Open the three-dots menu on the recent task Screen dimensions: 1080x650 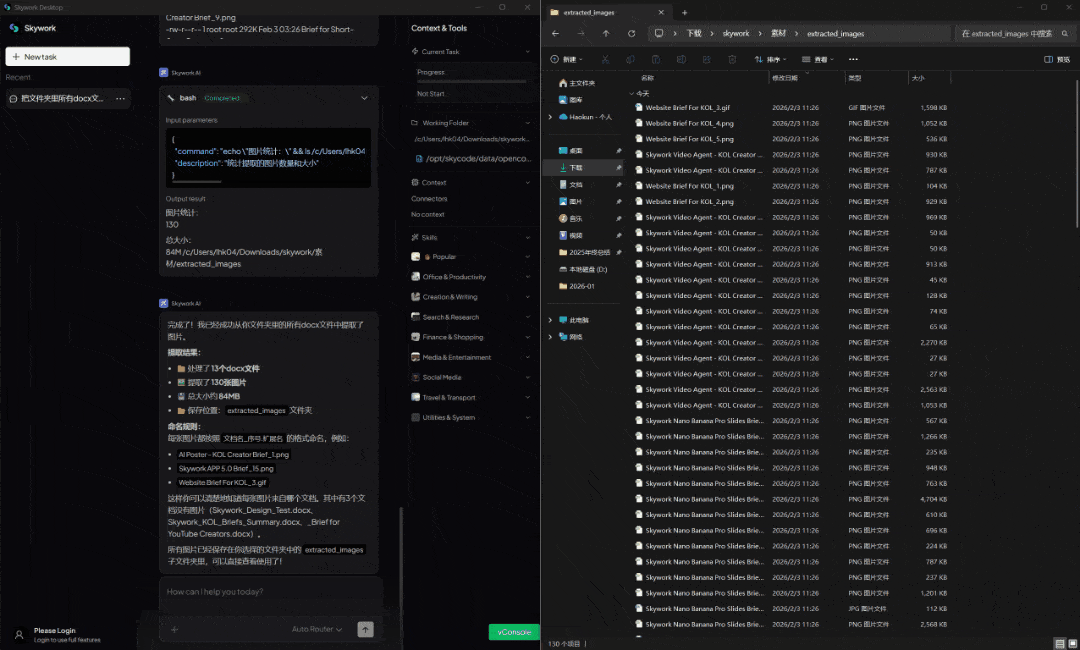tap(120, 98)
